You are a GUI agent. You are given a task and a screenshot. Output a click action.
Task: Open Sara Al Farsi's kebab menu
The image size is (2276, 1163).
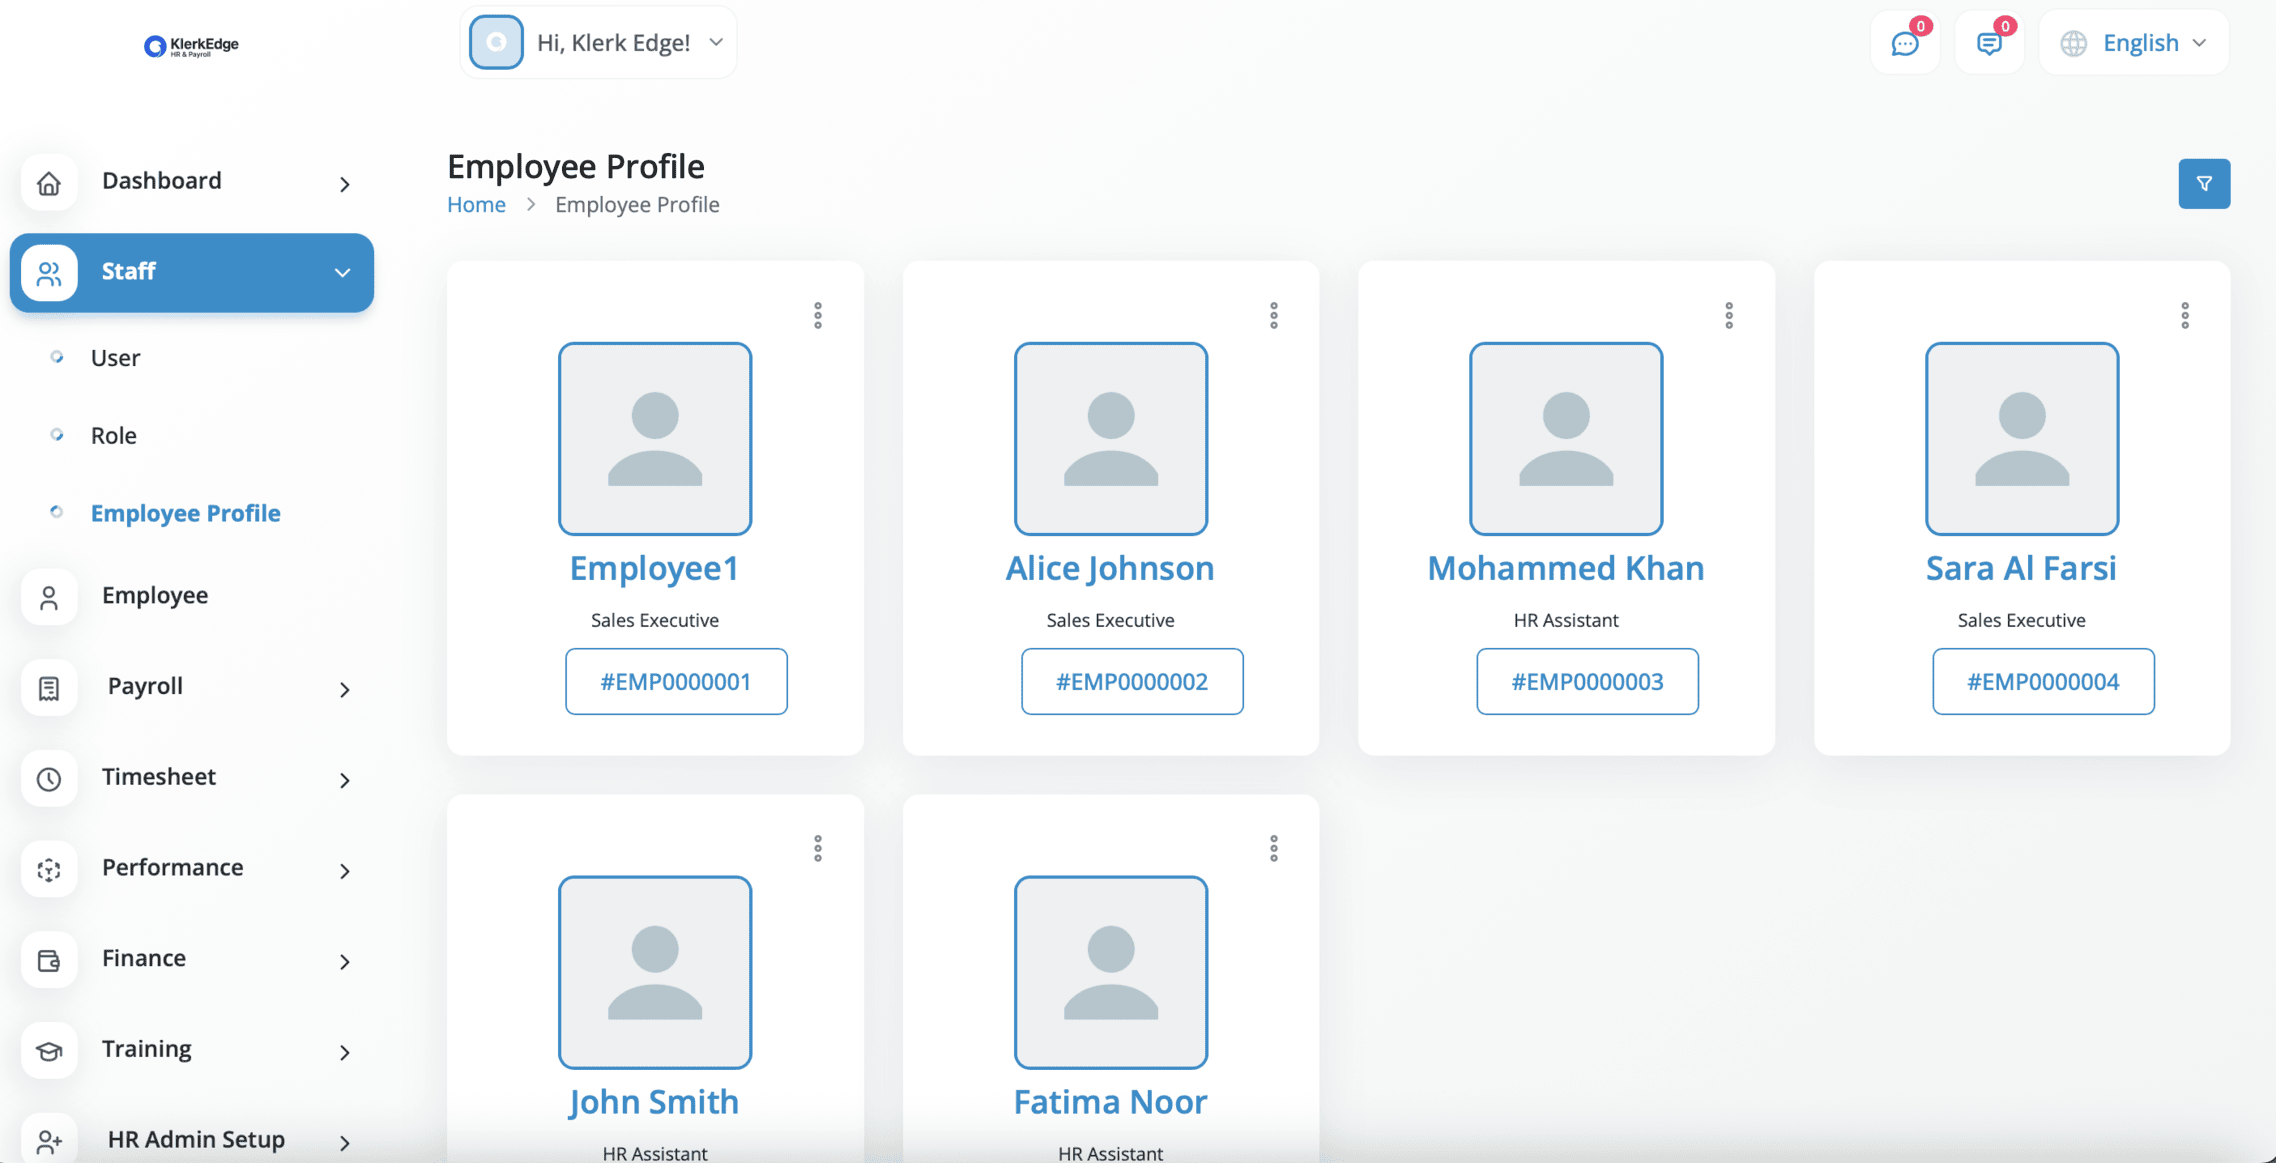tap(2184, 316)
